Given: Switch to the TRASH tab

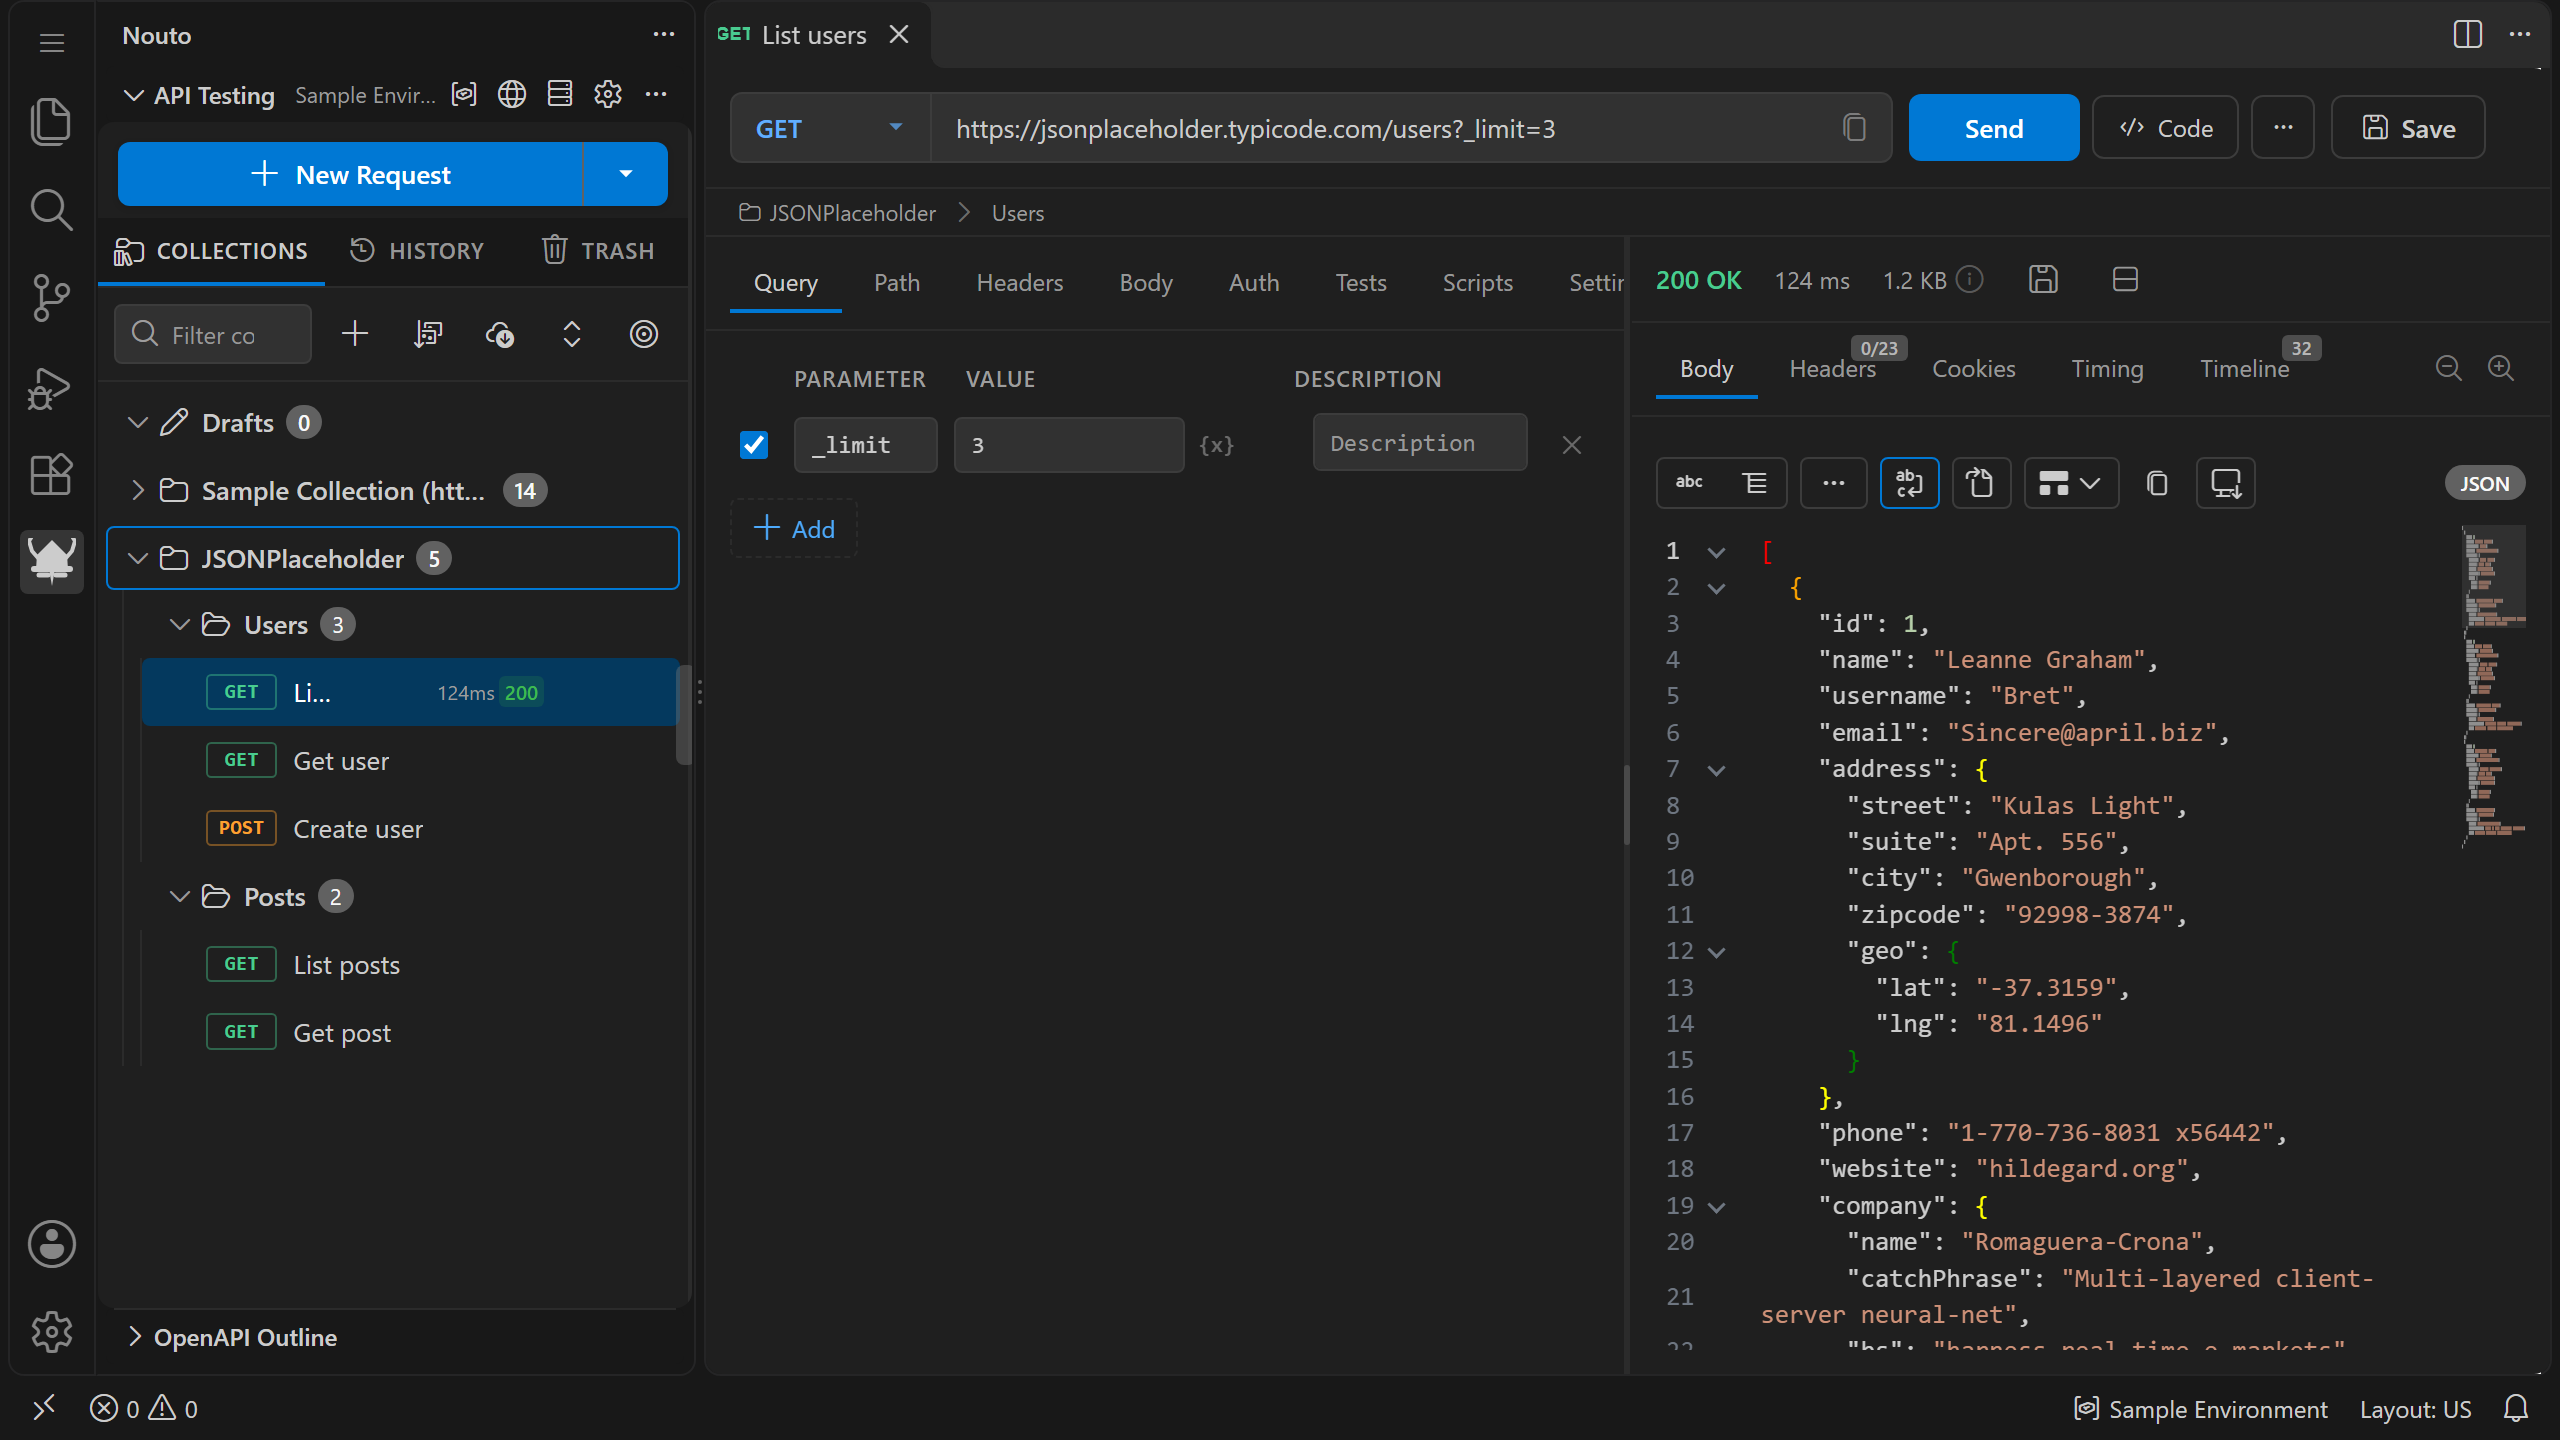Looking at the screenshot, I should pyautogui.click(x=598, y=251).
